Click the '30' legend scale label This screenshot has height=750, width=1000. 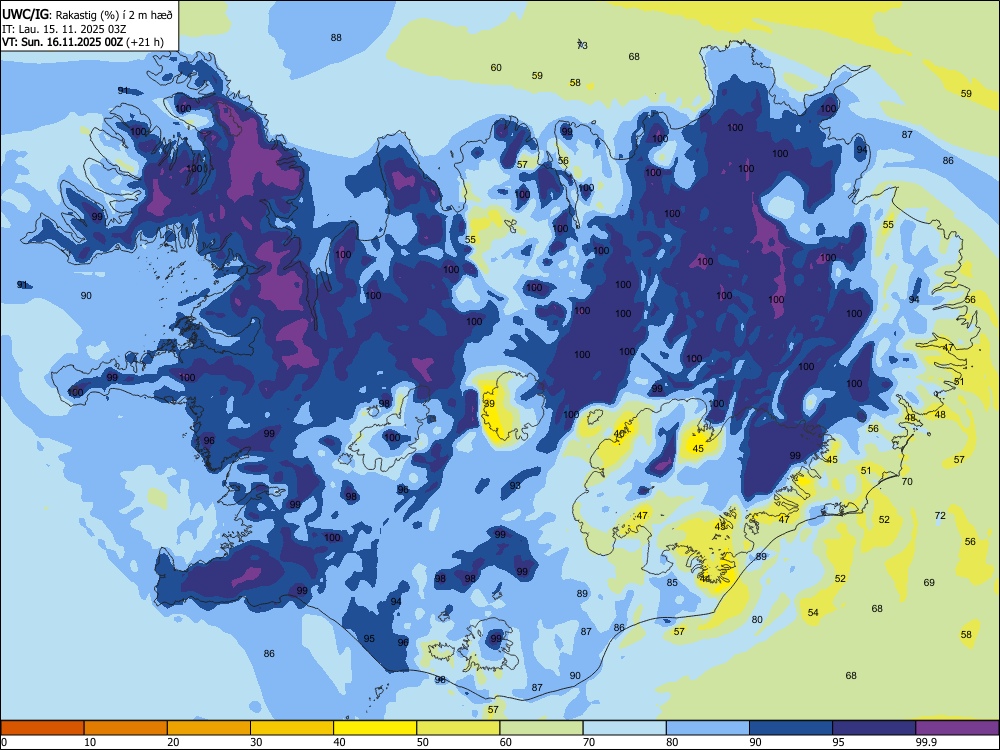(x=256, y=742)
